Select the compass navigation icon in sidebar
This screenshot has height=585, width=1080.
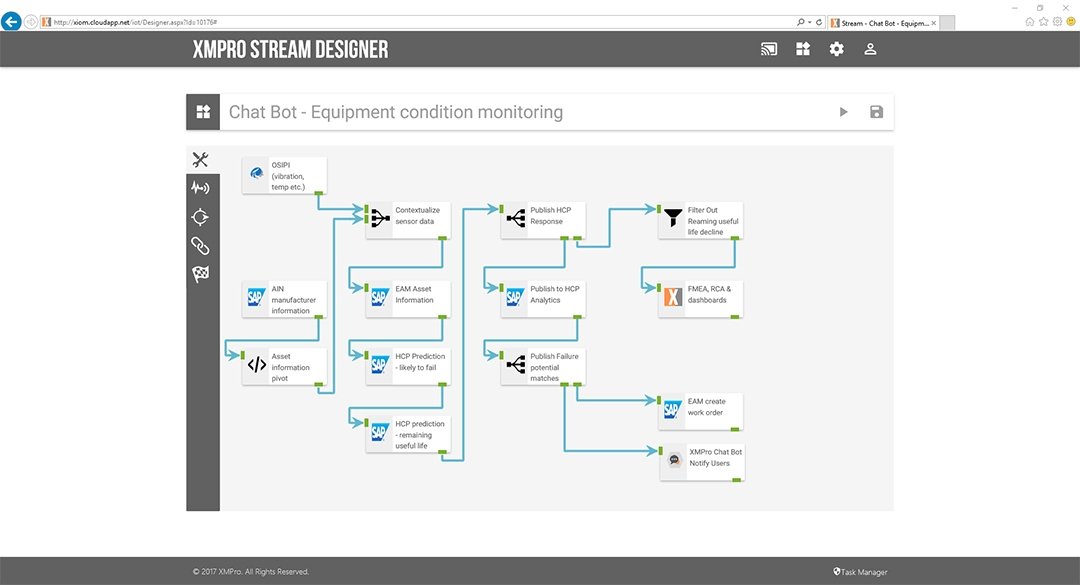tap(200, 216)
